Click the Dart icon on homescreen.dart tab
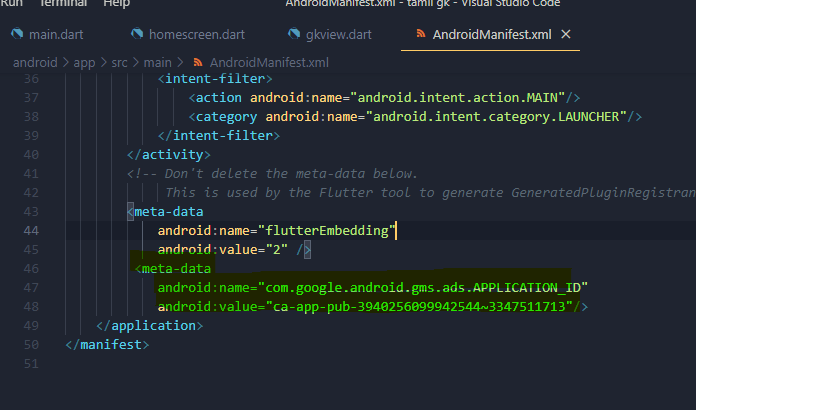The width and height of the screenshot is (838, 410). point(137,34)
